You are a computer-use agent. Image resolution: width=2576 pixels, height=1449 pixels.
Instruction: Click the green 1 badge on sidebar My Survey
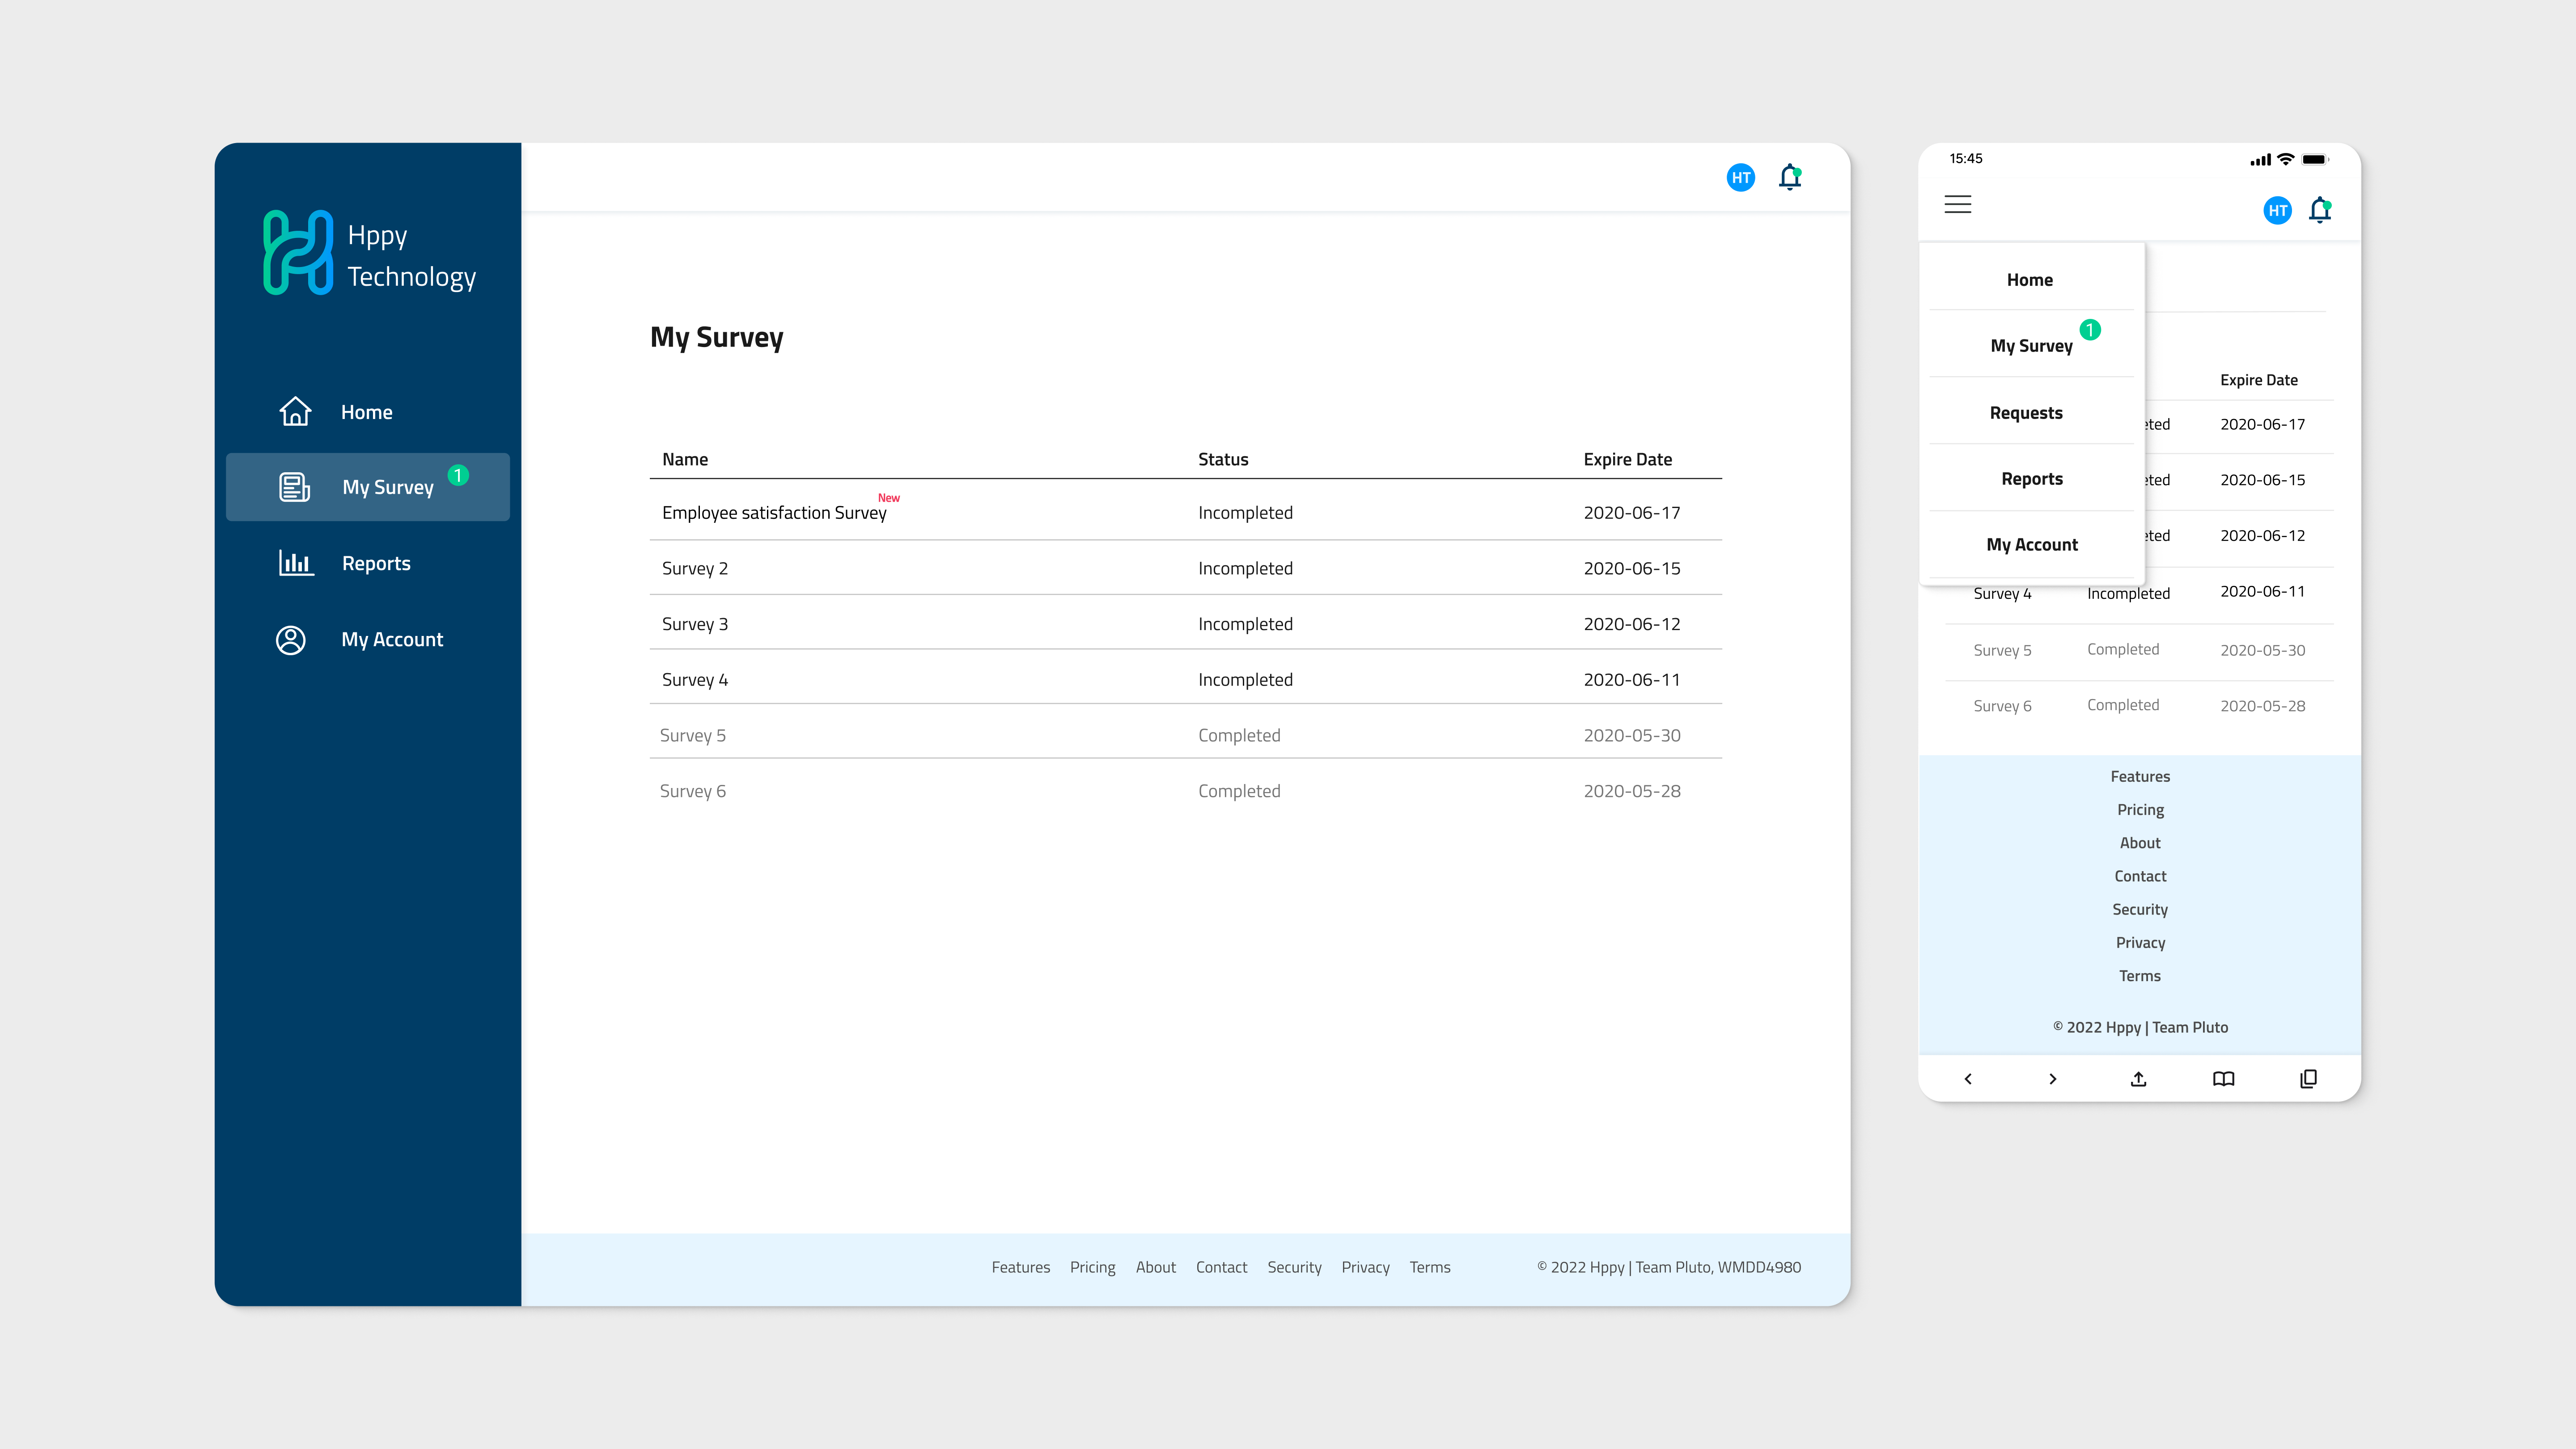tap(458, 475)
